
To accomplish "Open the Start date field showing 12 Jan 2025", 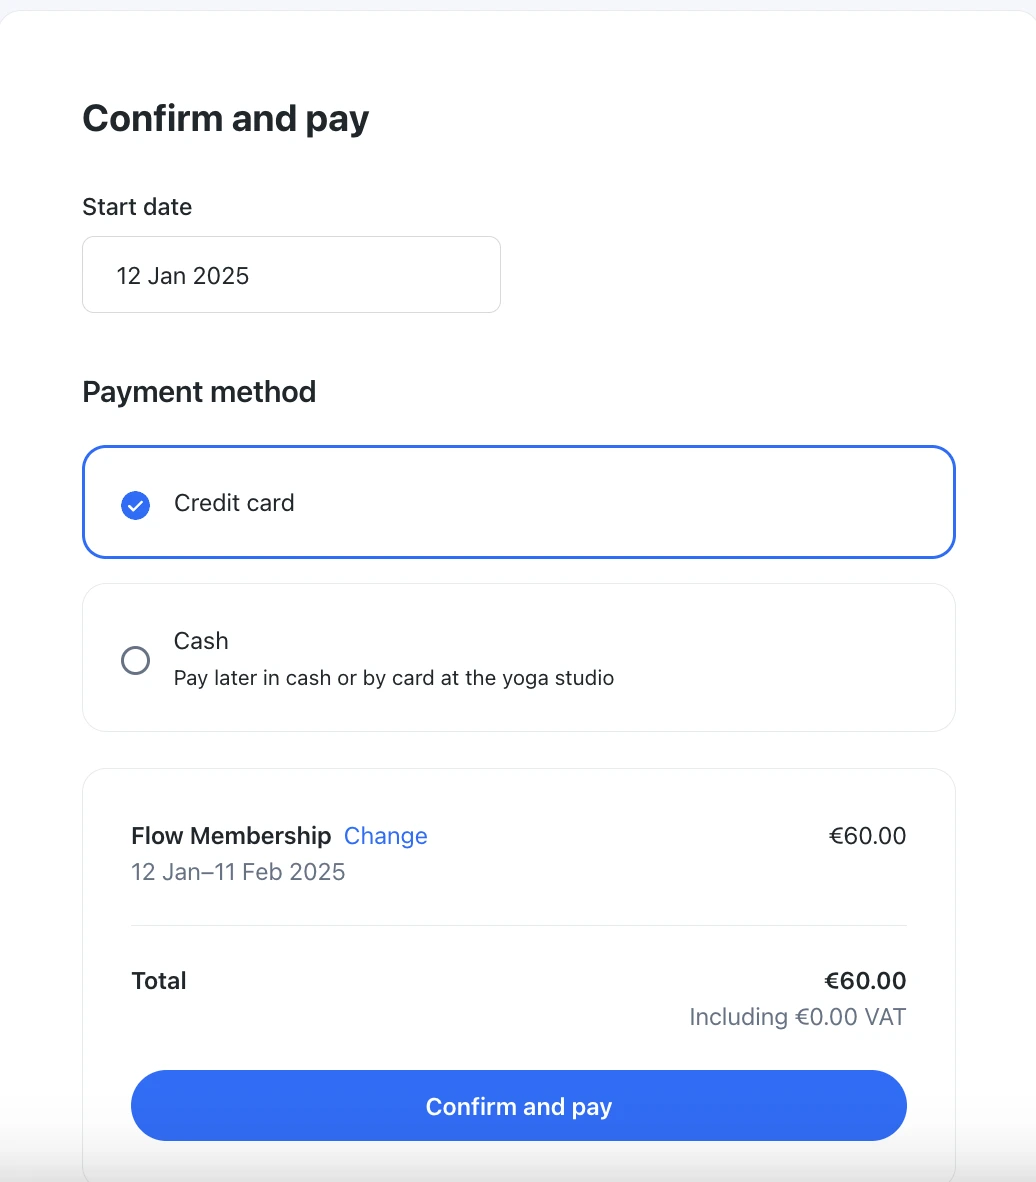I will (291, 275).
